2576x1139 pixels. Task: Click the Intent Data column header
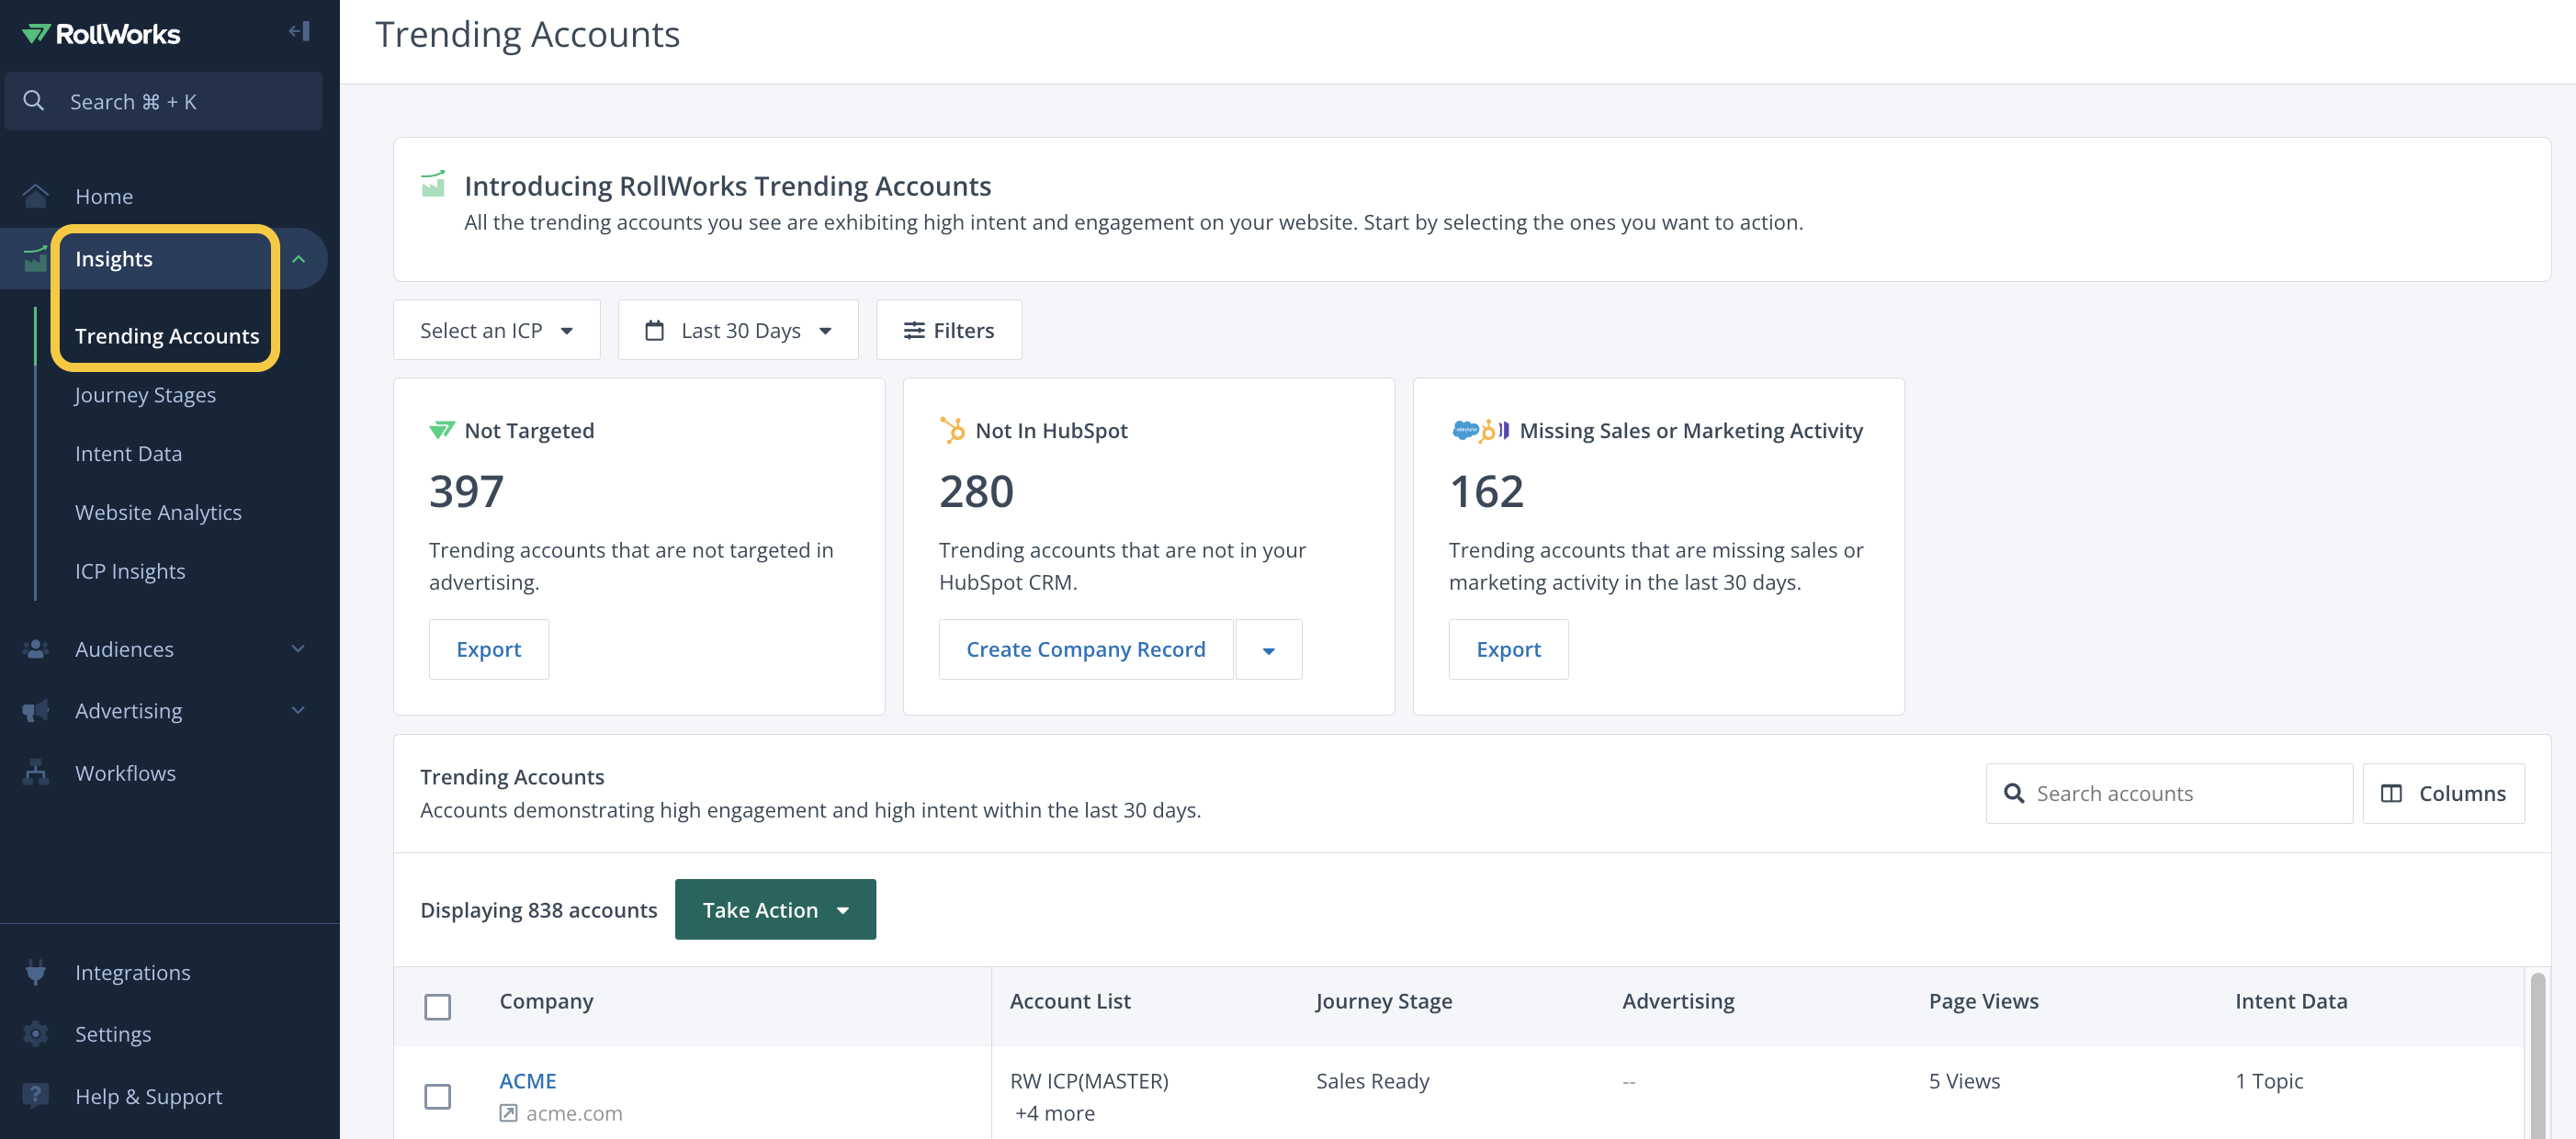coord(2291,1001)
